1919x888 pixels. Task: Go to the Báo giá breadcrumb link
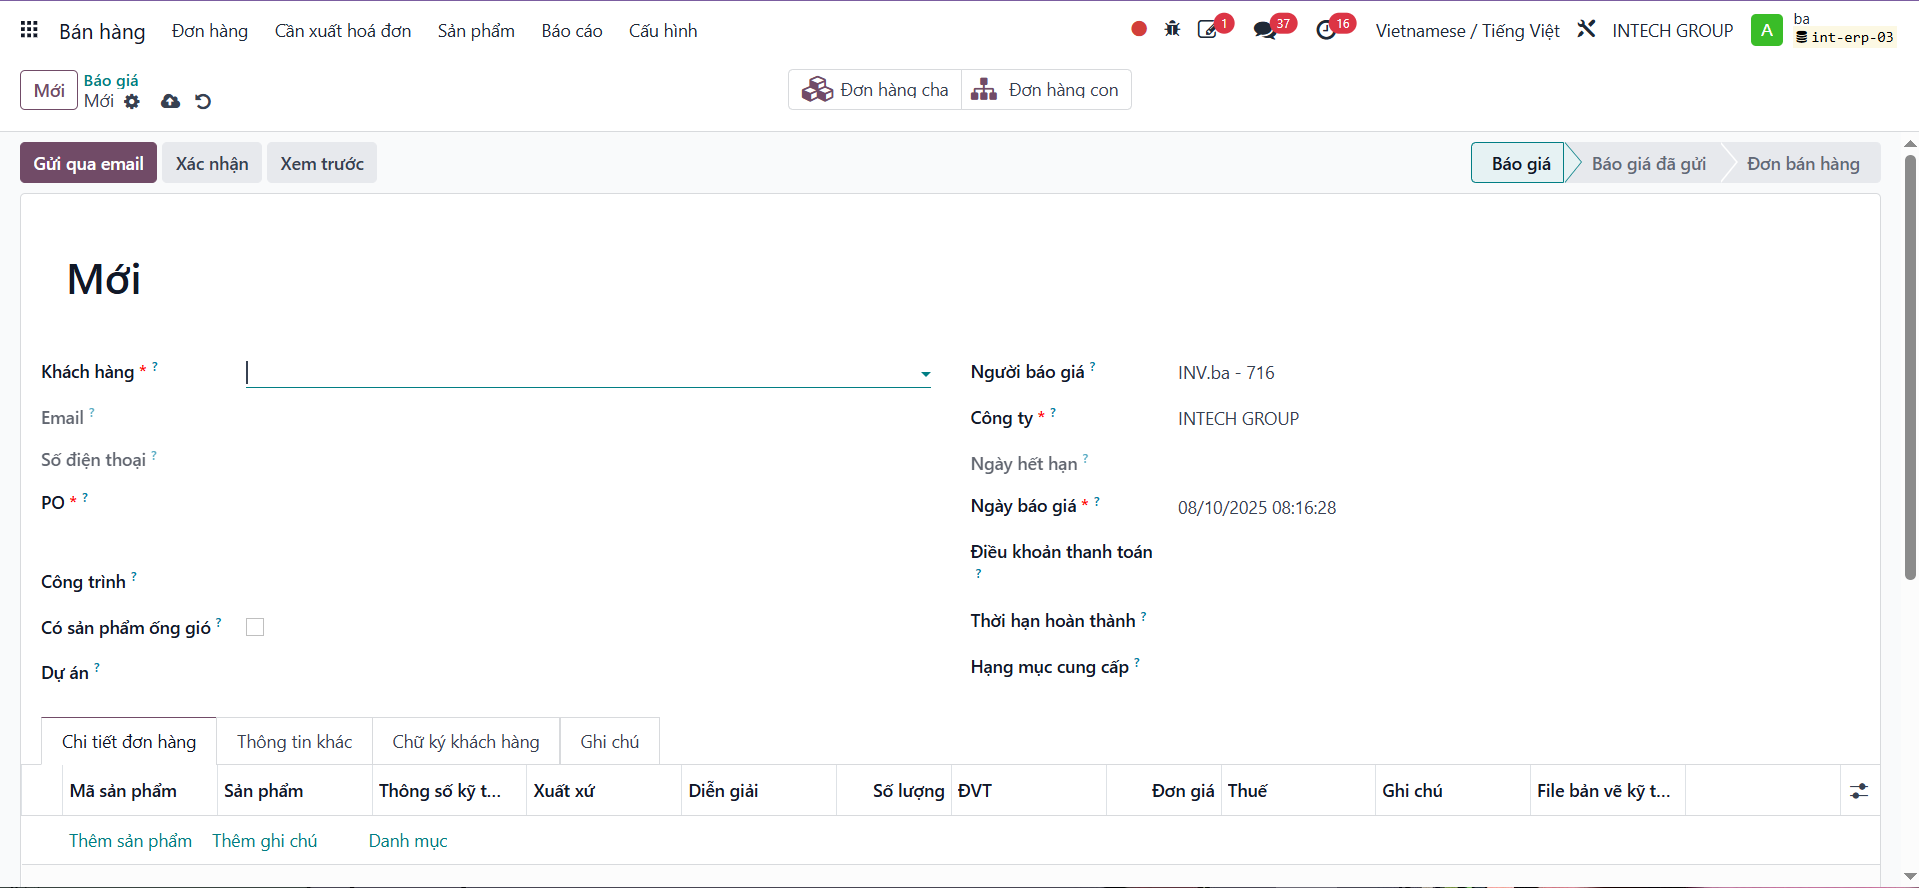click(x=111, y=80)
